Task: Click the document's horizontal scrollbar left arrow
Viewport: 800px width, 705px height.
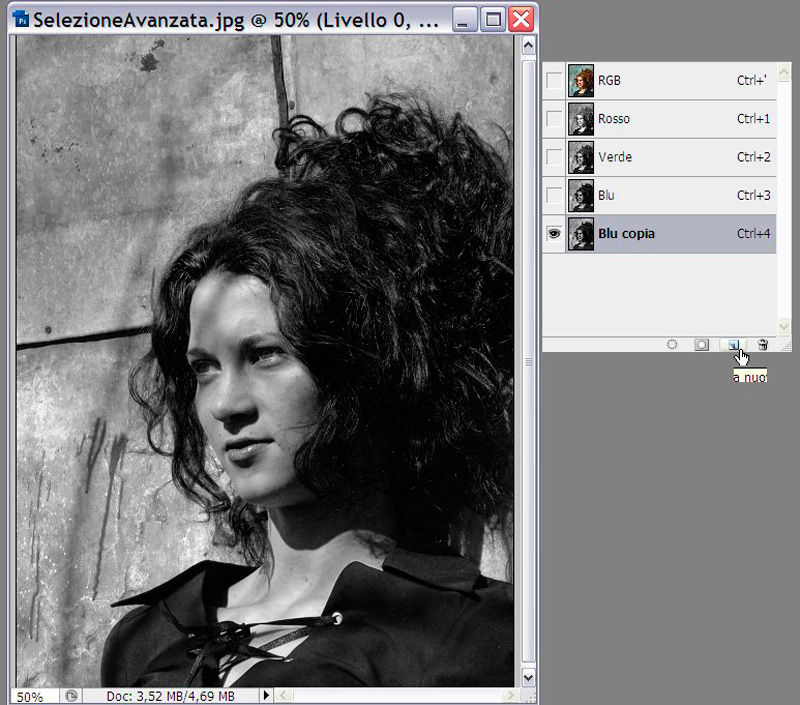Action: [x=284, y=695]
